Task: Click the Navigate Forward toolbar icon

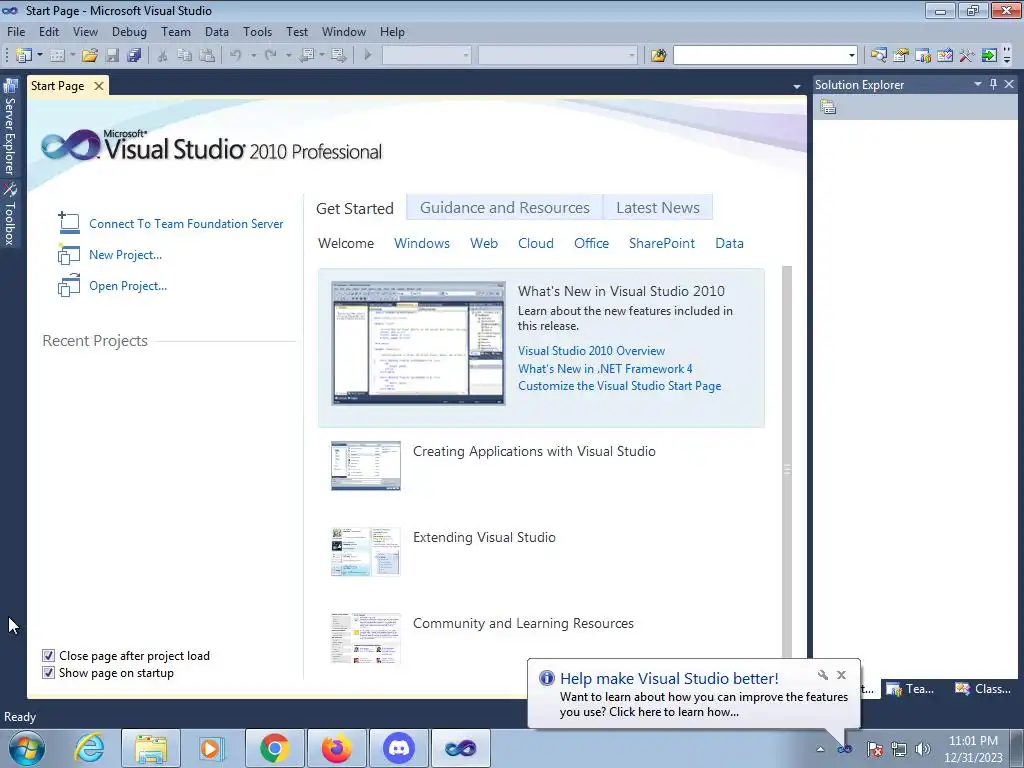Action: click(338, 56)
